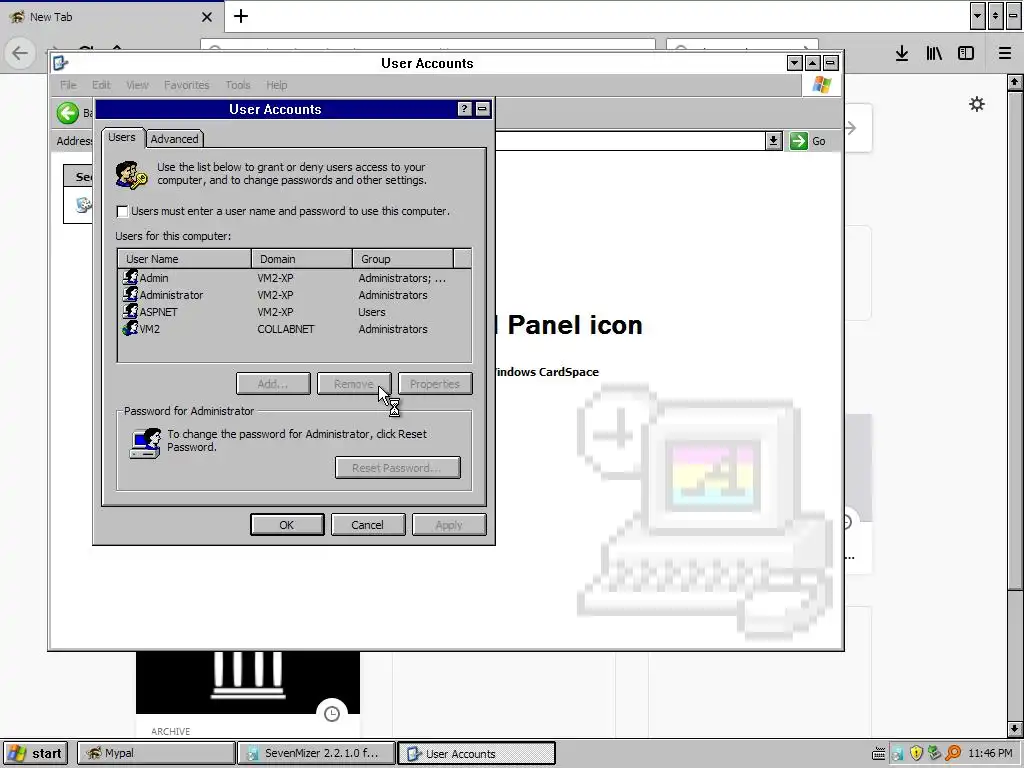Image resolution: width=1024 pixels, height=768 pixels.
Task: Click the Cancel button
Action: click(368, 524)
